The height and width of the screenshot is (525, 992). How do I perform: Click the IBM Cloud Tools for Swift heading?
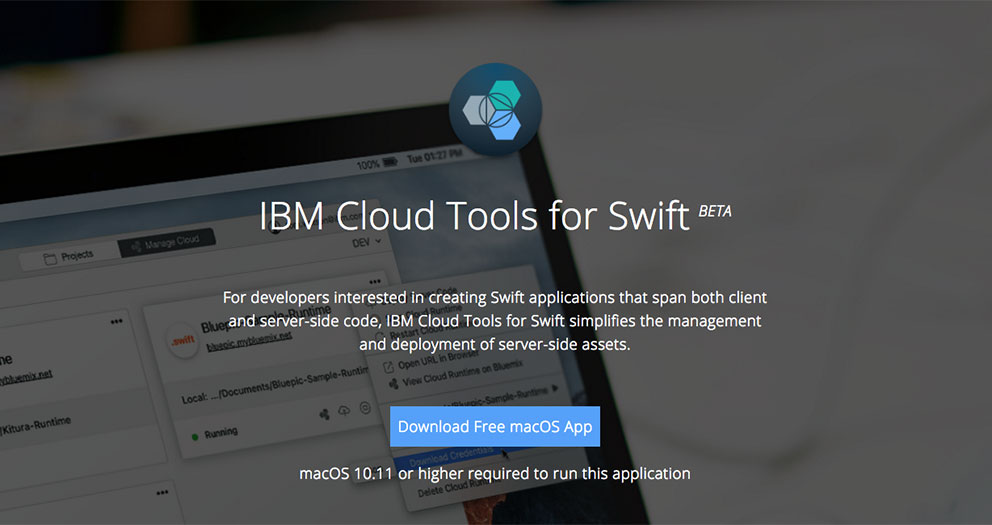point(474,216)
